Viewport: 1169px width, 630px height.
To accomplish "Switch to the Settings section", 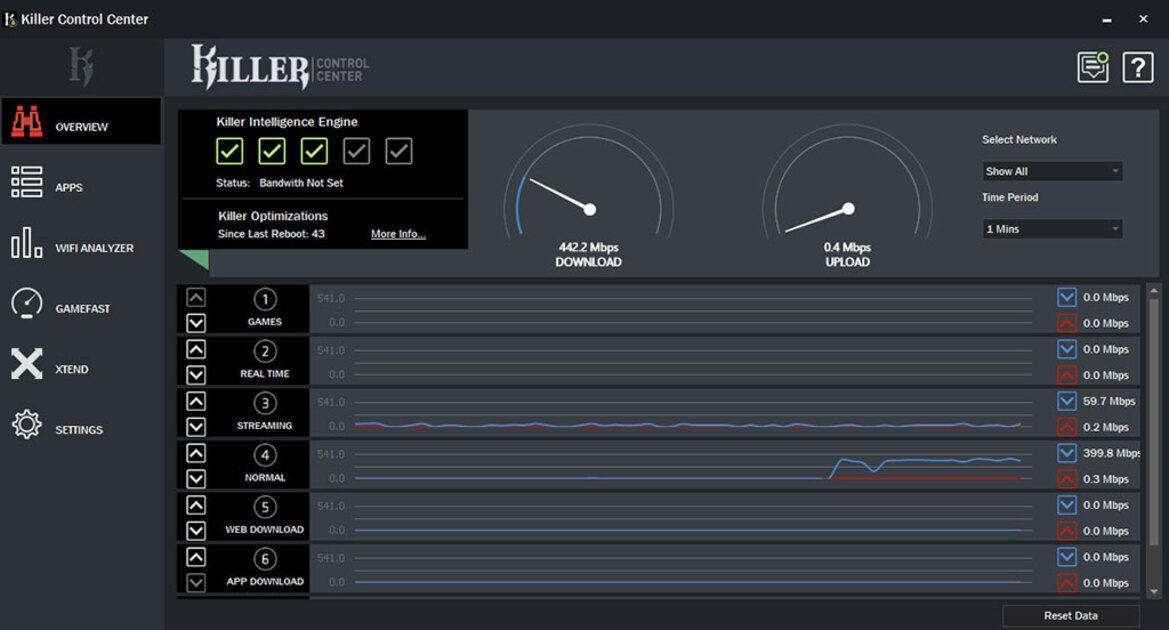I will tap(81, 424).
